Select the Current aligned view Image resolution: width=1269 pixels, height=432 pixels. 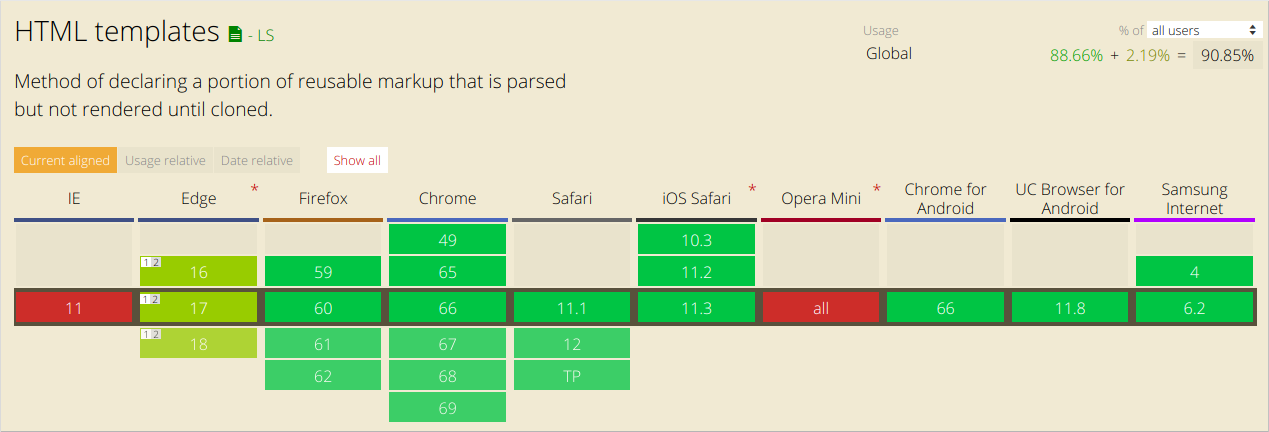66,160
